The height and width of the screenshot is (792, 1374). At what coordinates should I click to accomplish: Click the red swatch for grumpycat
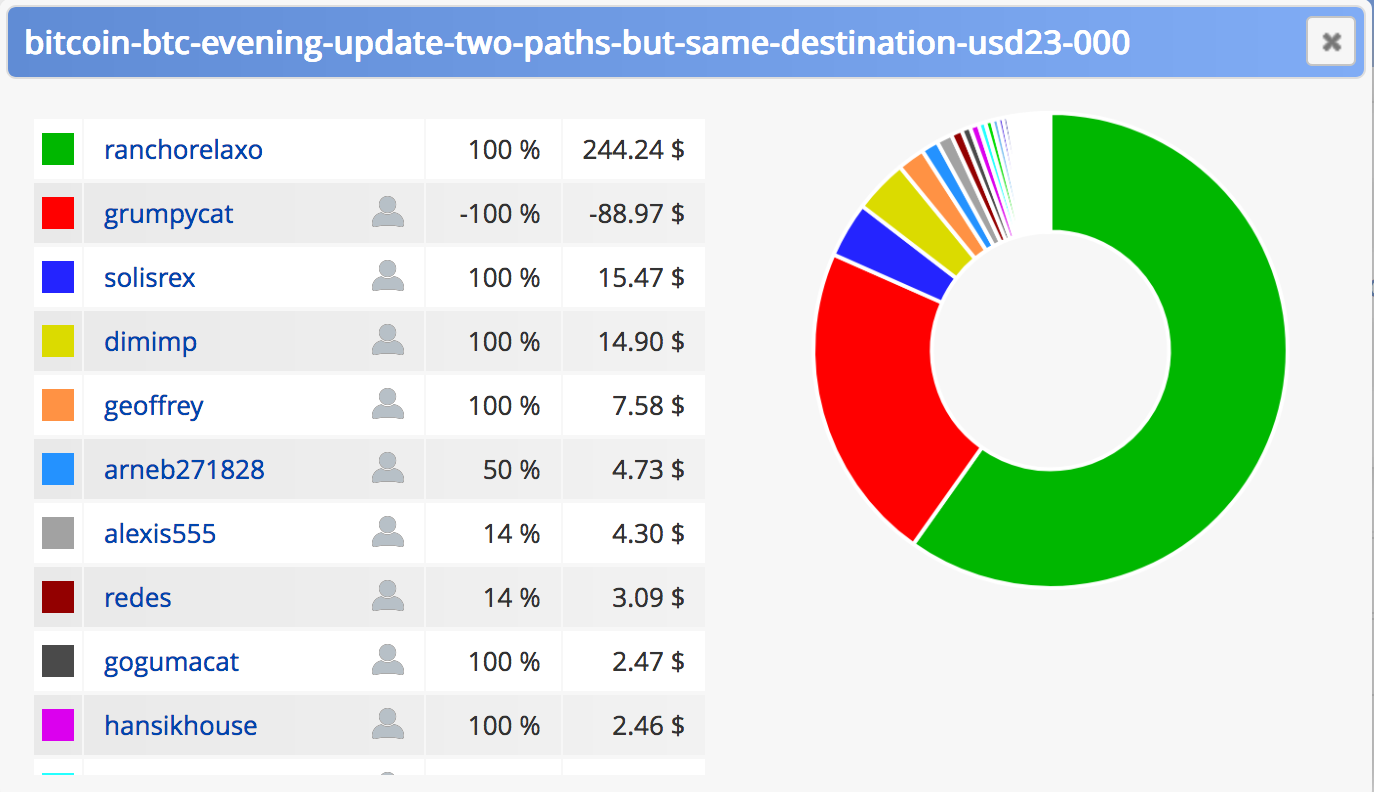[x=58, y=213]
